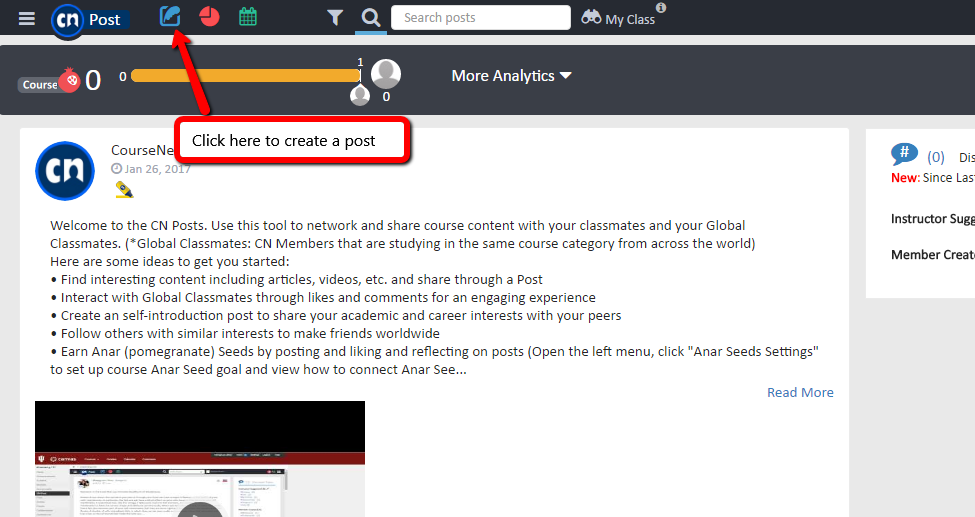This screenshot has width=975, height=517.
Task: Open the green calendar icon
Action: click(248, 16)
